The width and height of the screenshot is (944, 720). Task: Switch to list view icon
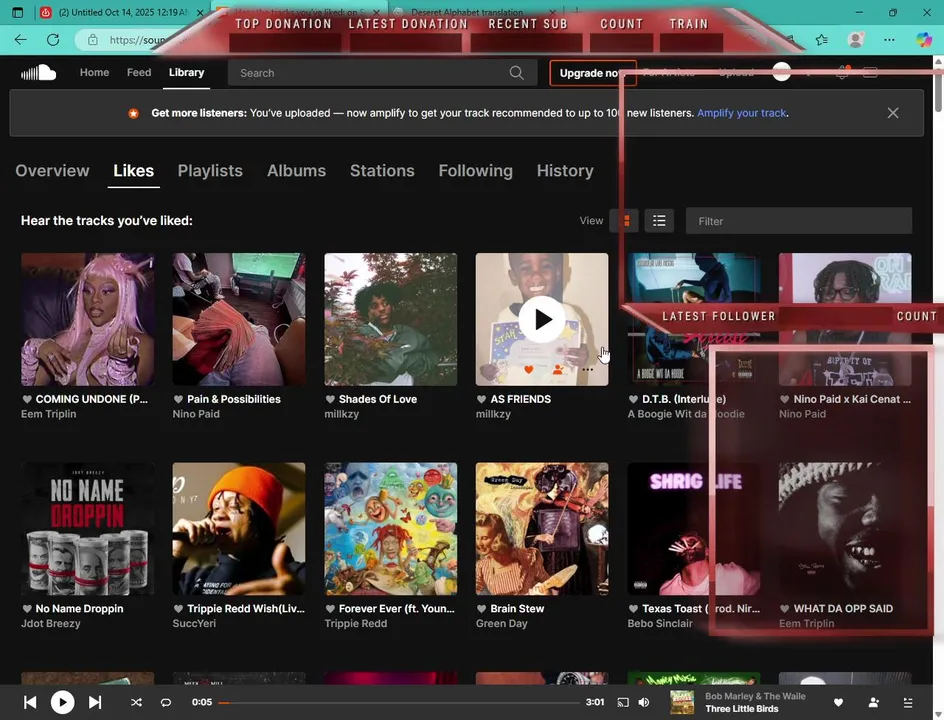(x=659, y=221)
